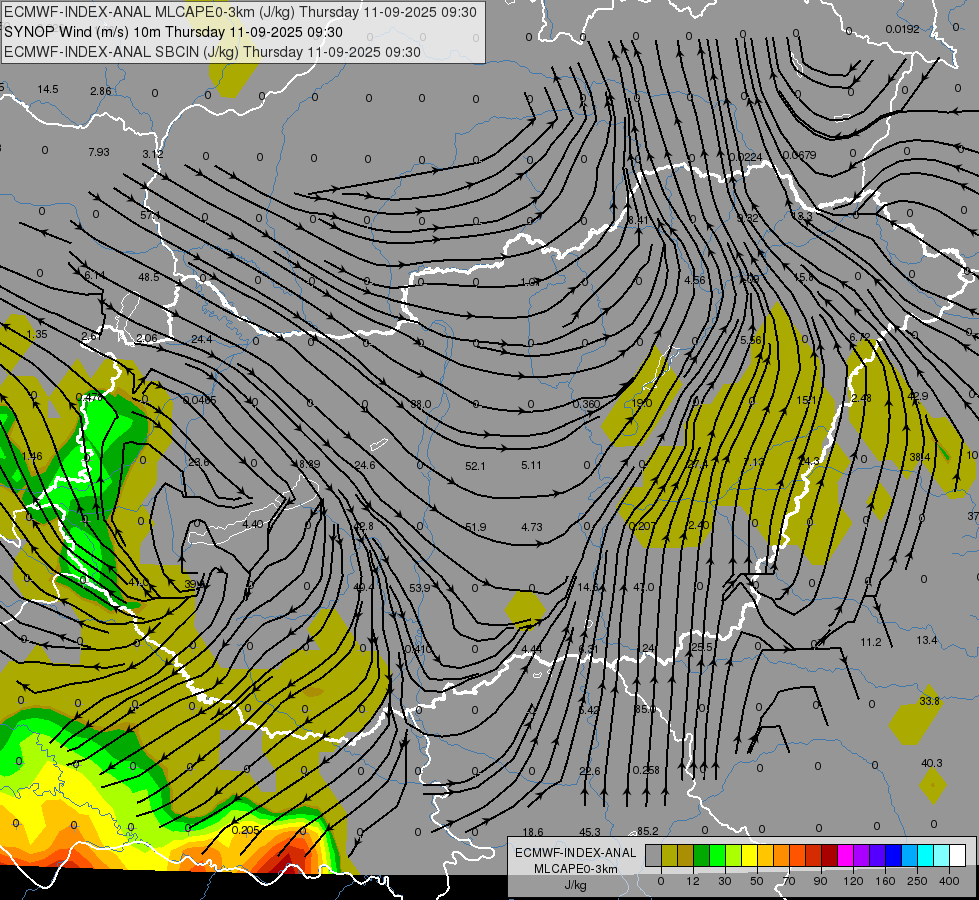Click legend scale value '160'
The height and width of the screenshot is (900, 979).
point(885,881)
